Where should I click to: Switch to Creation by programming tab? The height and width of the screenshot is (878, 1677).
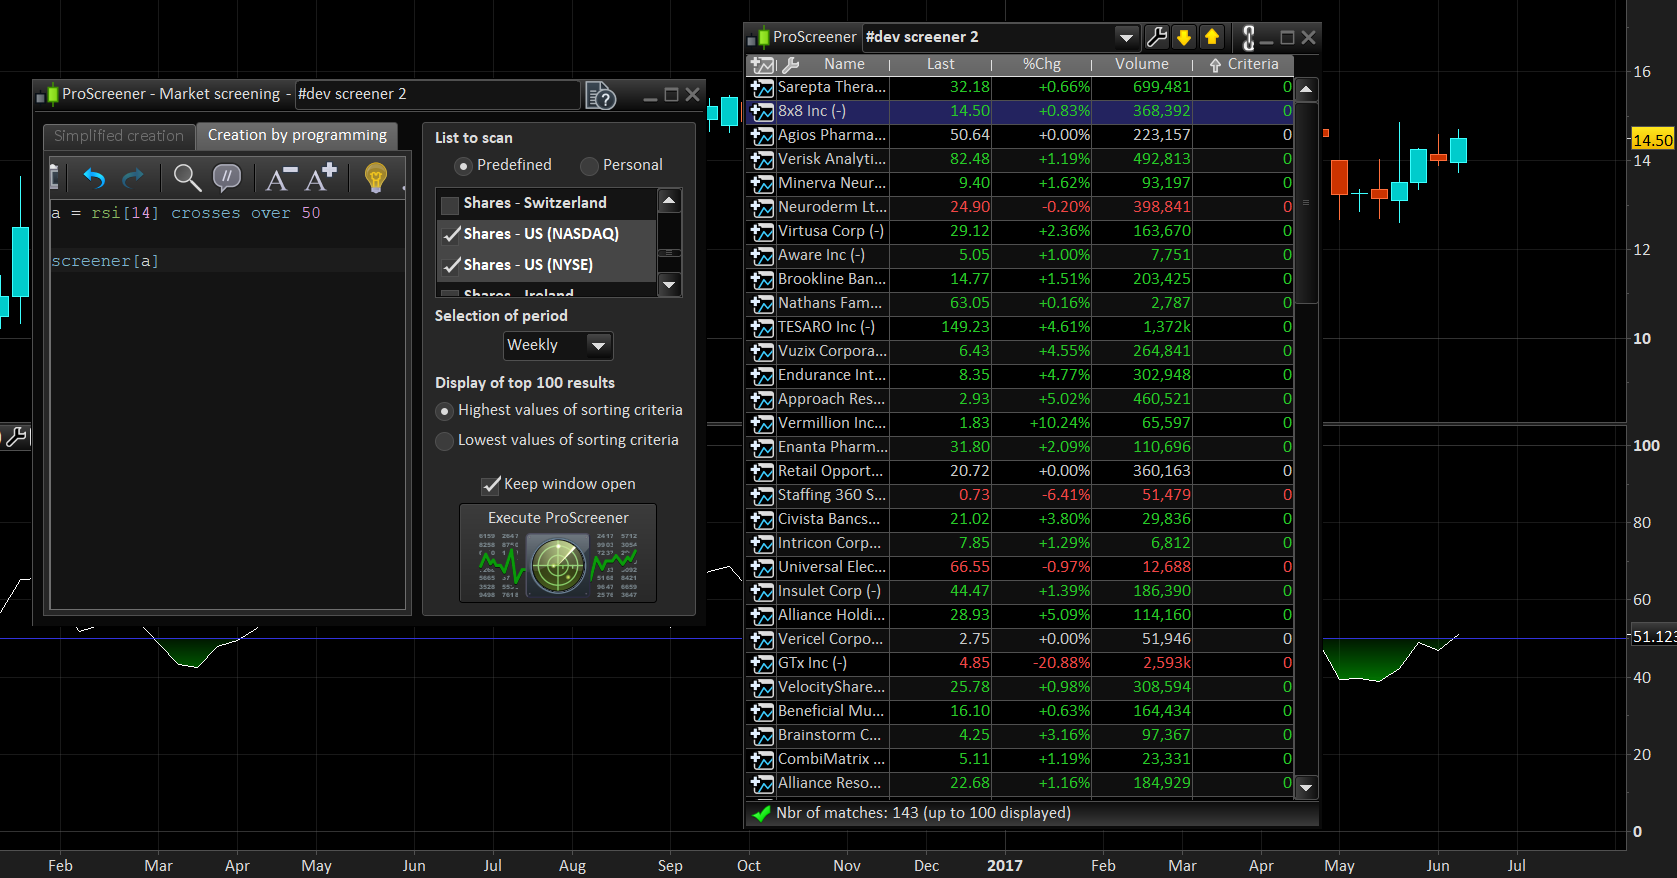coord(297,135)
